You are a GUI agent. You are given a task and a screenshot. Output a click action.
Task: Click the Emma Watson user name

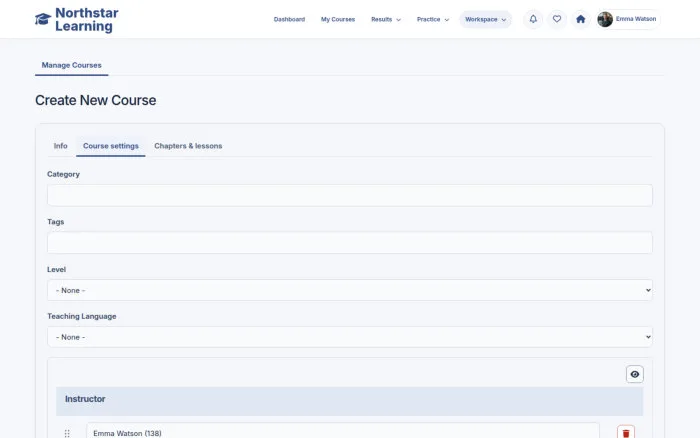636,19
